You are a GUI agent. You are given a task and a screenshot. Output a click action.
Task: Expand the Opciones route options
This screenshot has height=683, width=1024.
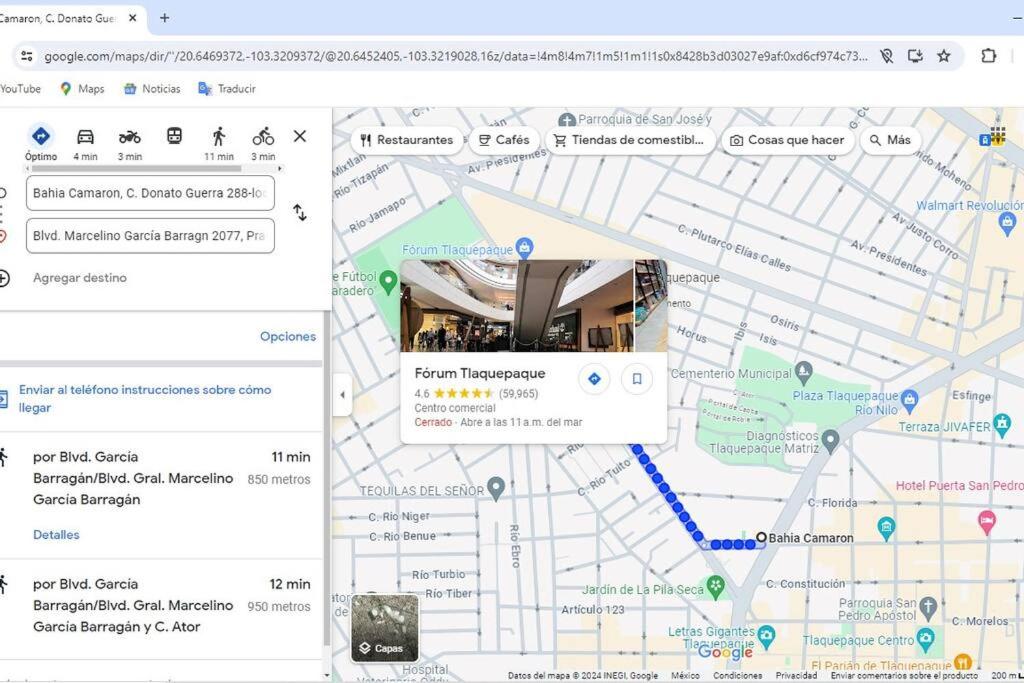point(287,336)
